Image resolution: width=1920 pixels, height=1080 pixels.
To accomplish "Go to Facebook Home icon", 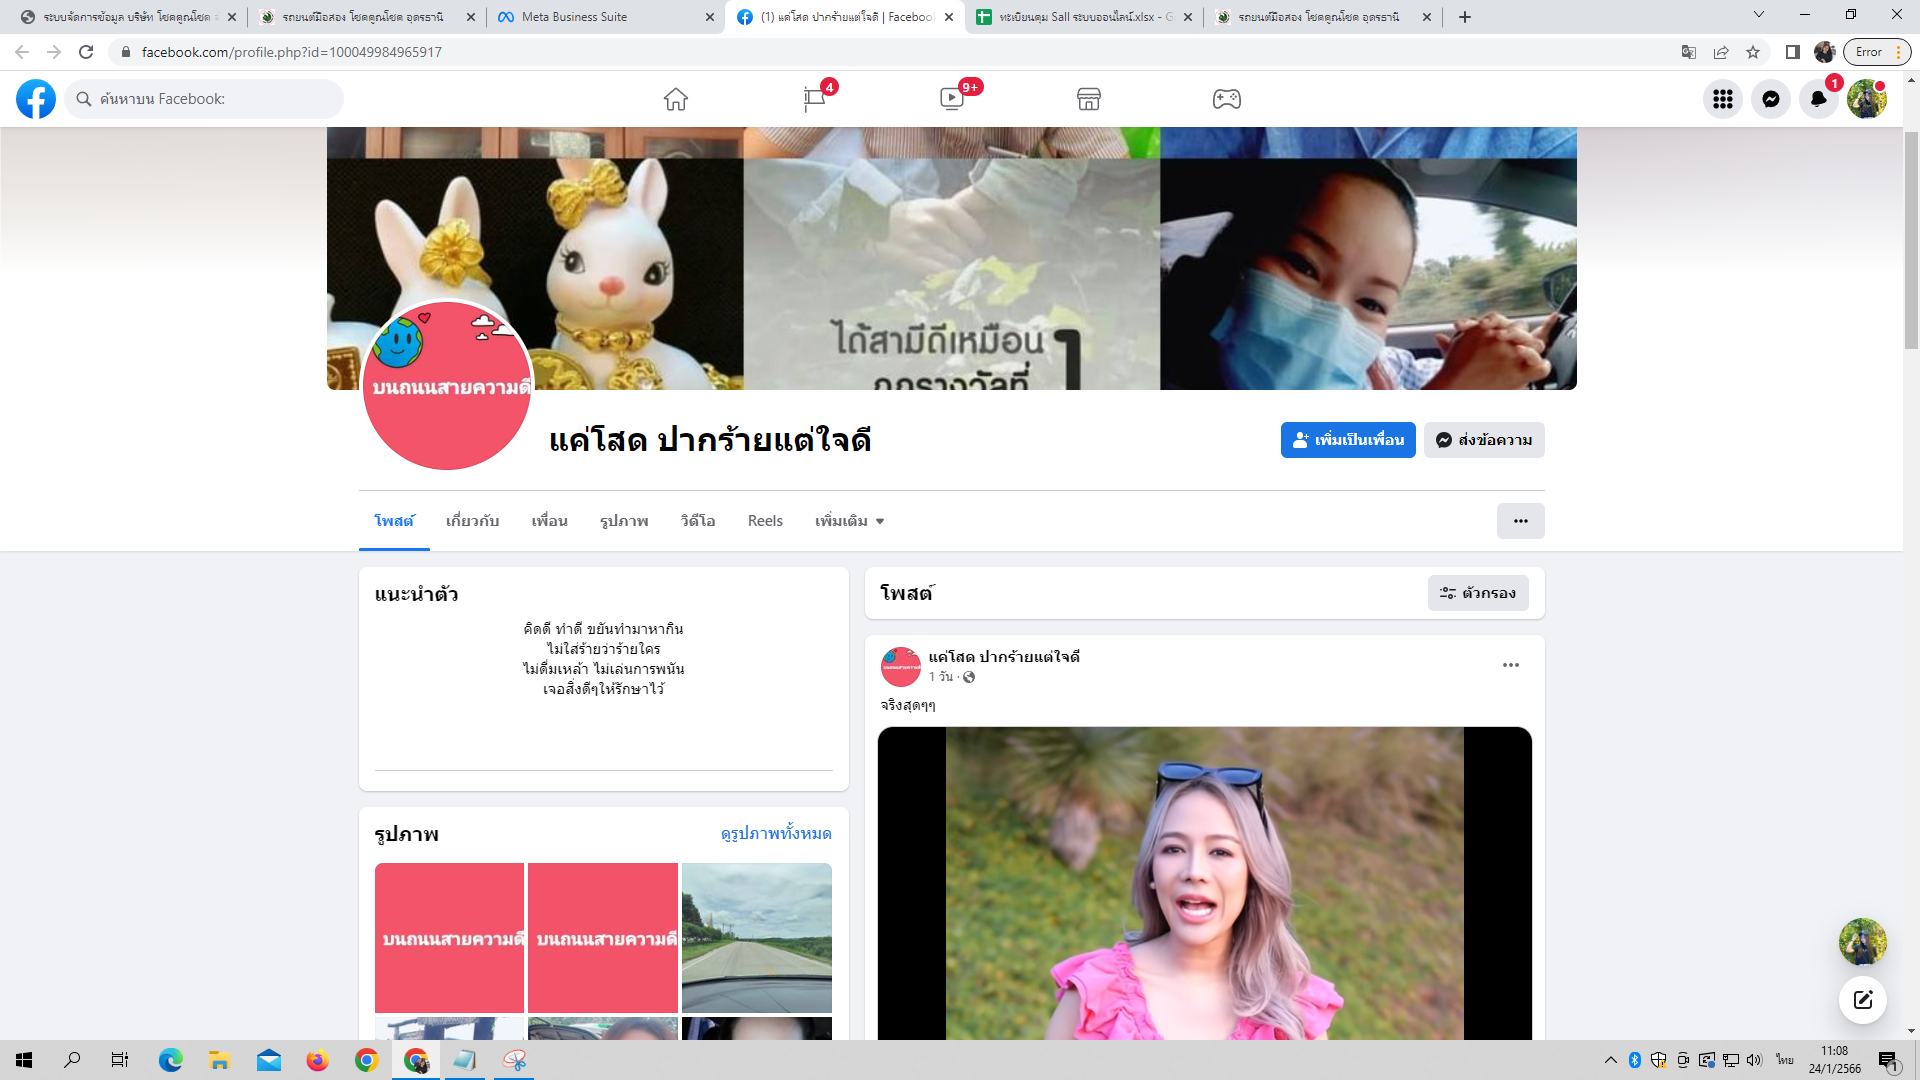I will [676, 99].
